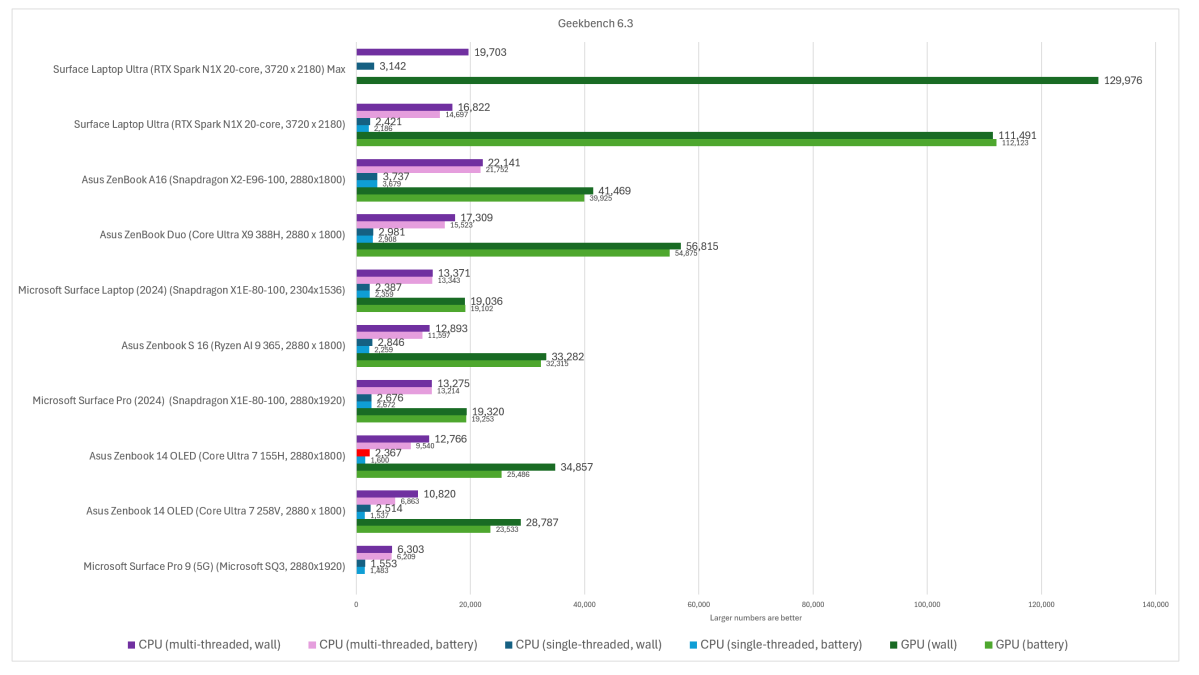Click the 19,036 GPU data label

[486, 301]
